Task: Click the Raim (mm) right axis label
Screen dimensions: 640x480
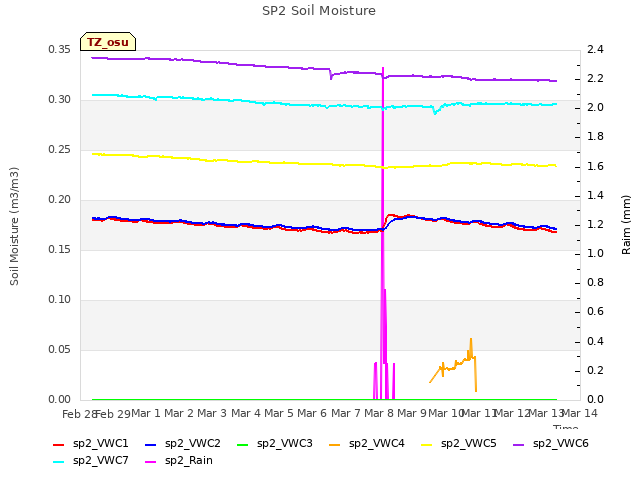Action: [626, 225]
